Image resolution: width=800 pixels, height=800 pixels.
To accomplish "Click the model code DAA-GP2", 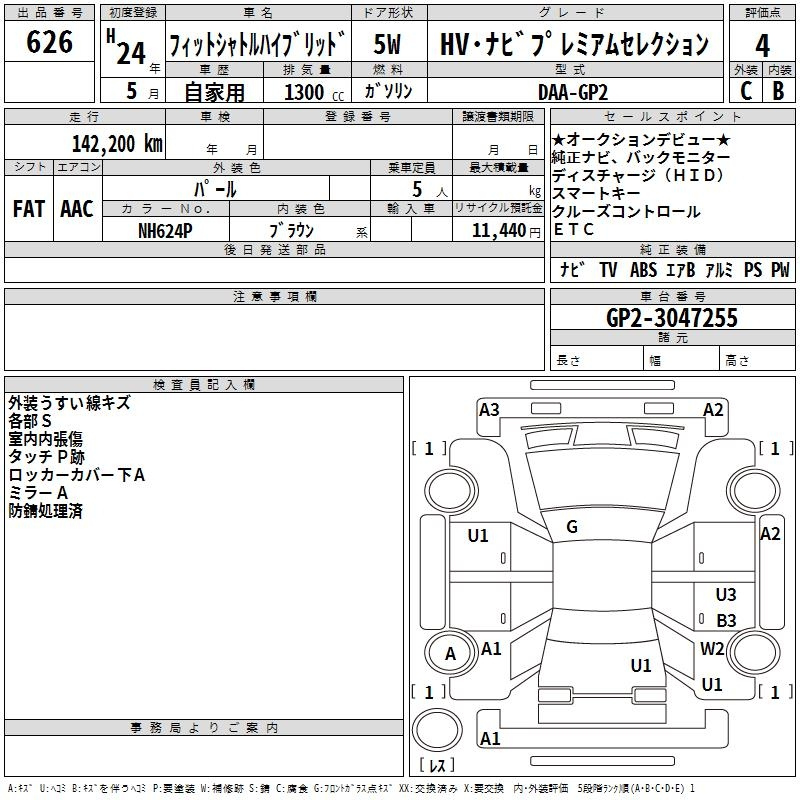I will [x=573, y=92].
